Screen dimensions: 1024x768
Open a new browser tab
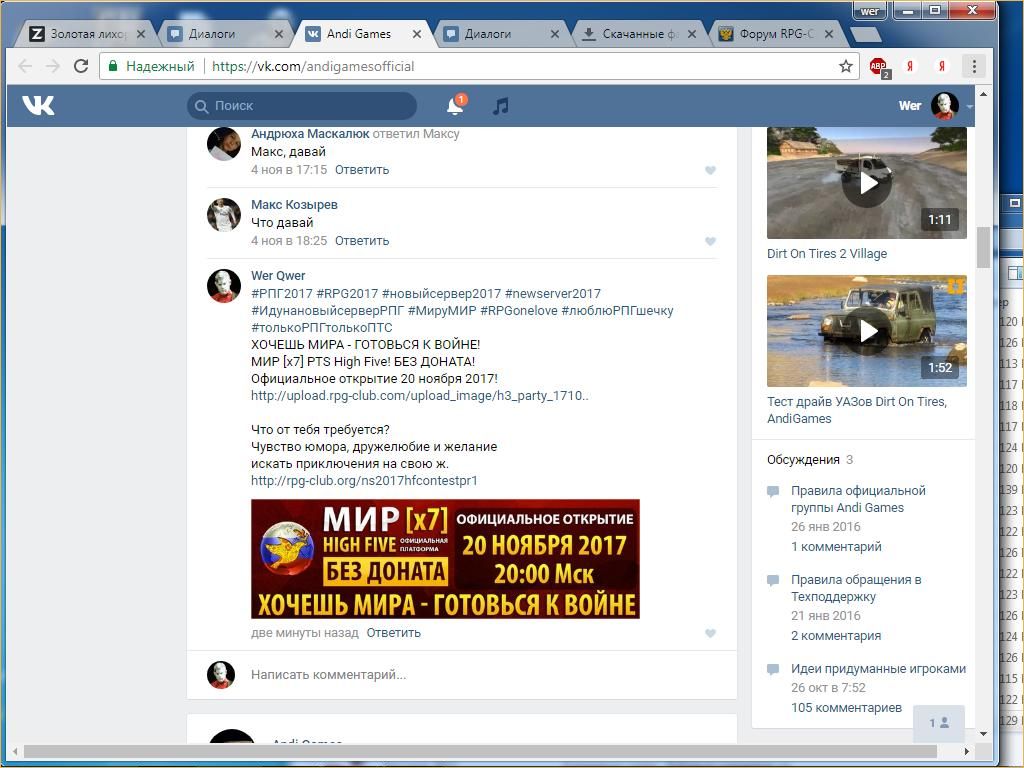point(865,34)
